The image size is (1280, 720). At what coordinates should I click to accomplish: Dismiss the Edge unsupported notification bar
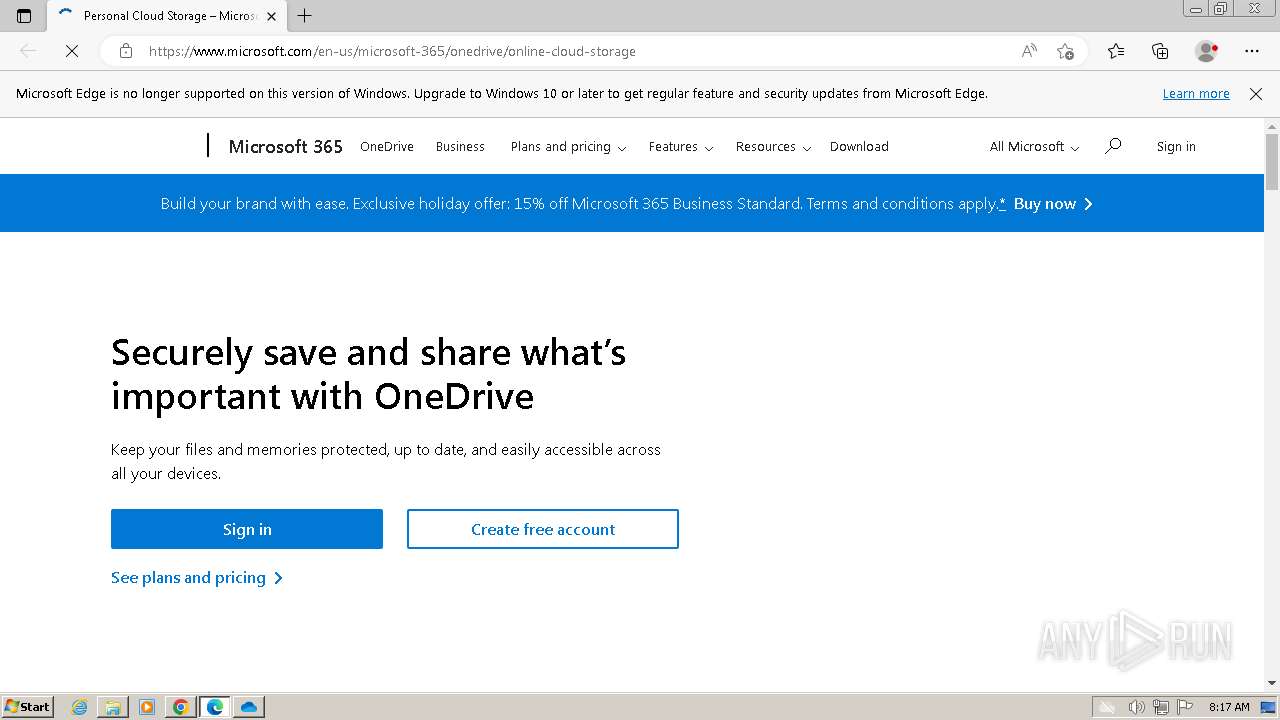[1256, 94]
